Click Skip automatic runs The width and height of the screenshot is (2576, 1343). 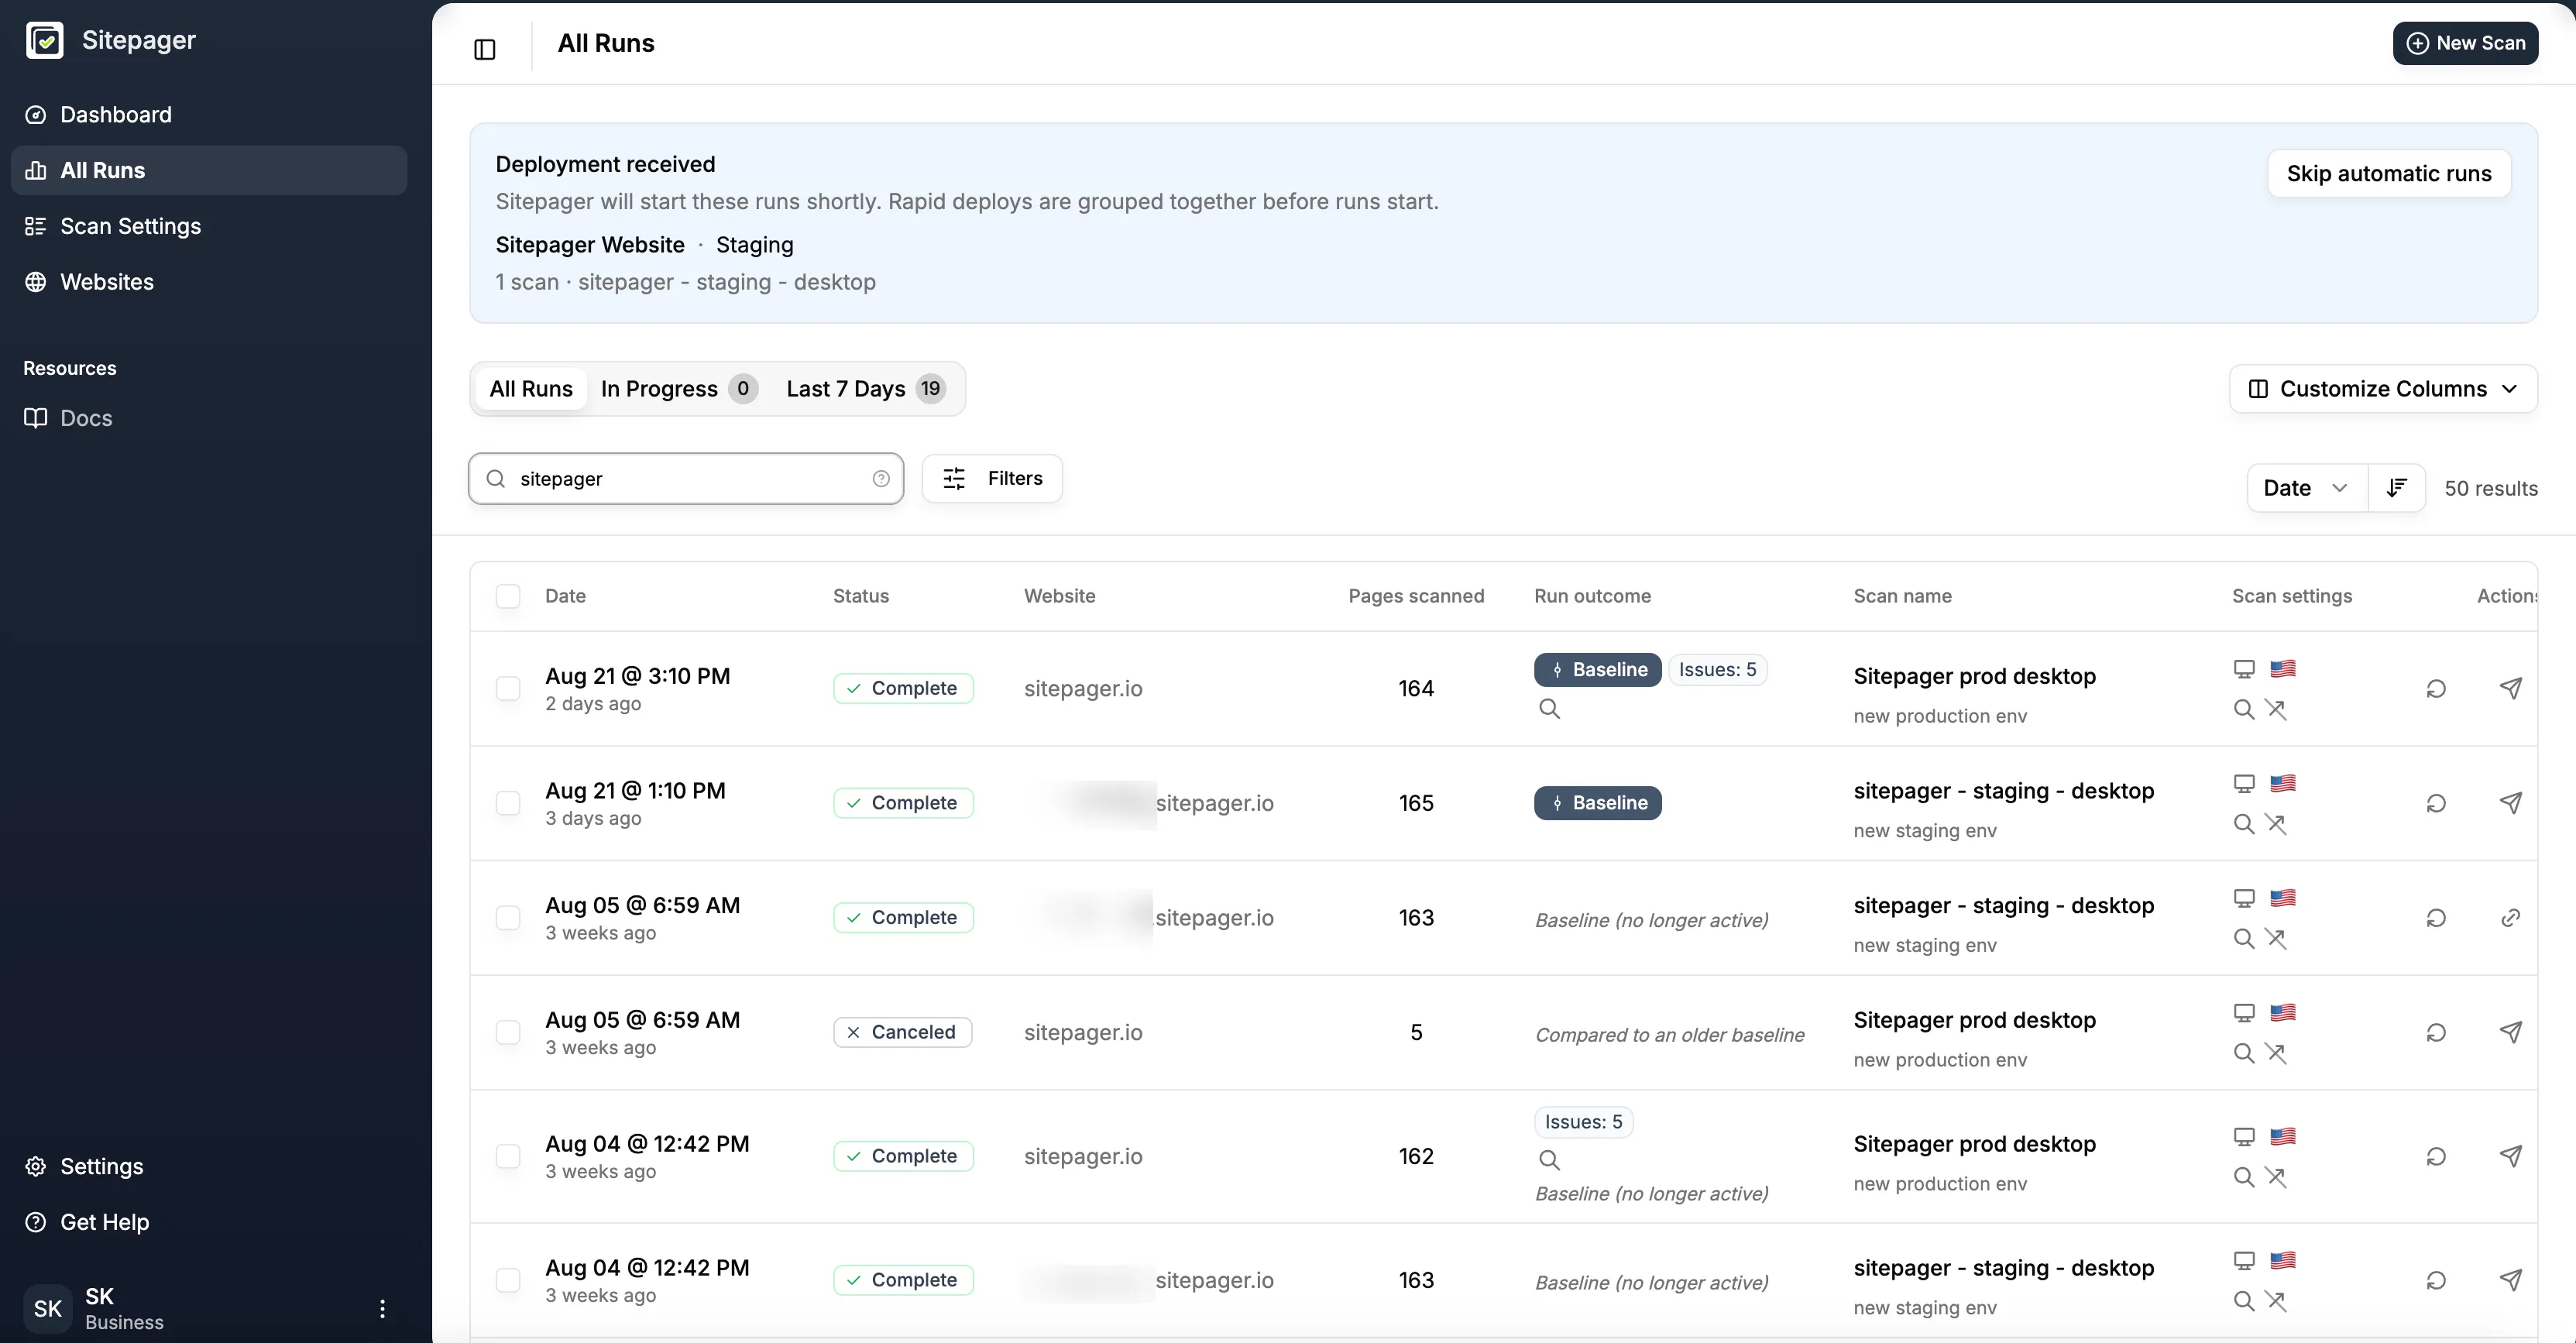point(2389,173)
